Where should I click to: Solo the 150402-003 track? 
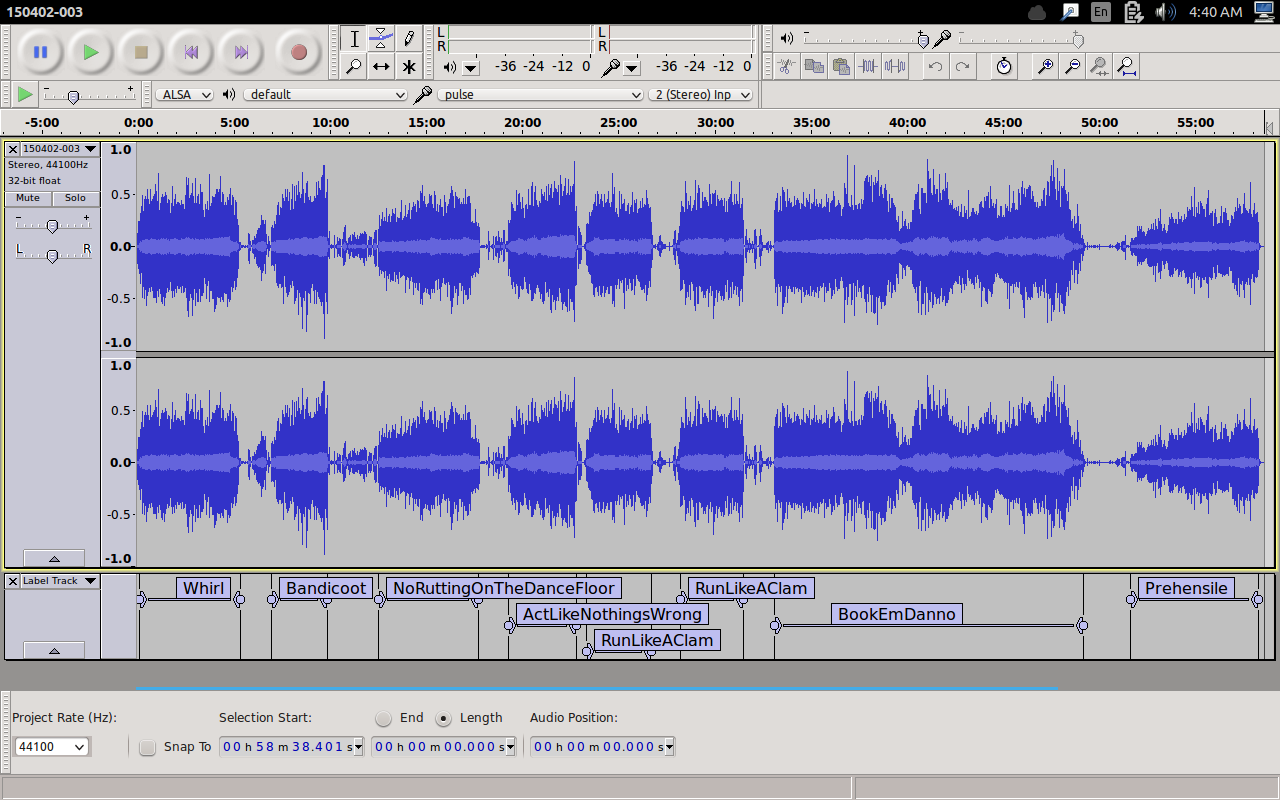[x=76, y=198]
